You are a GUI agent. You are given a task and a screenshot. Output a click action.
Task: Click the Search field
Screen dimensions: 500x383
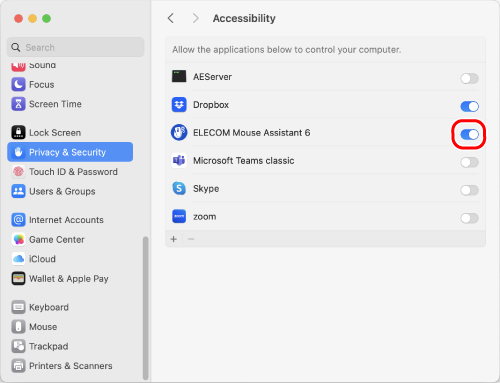(x=76, y=47)
